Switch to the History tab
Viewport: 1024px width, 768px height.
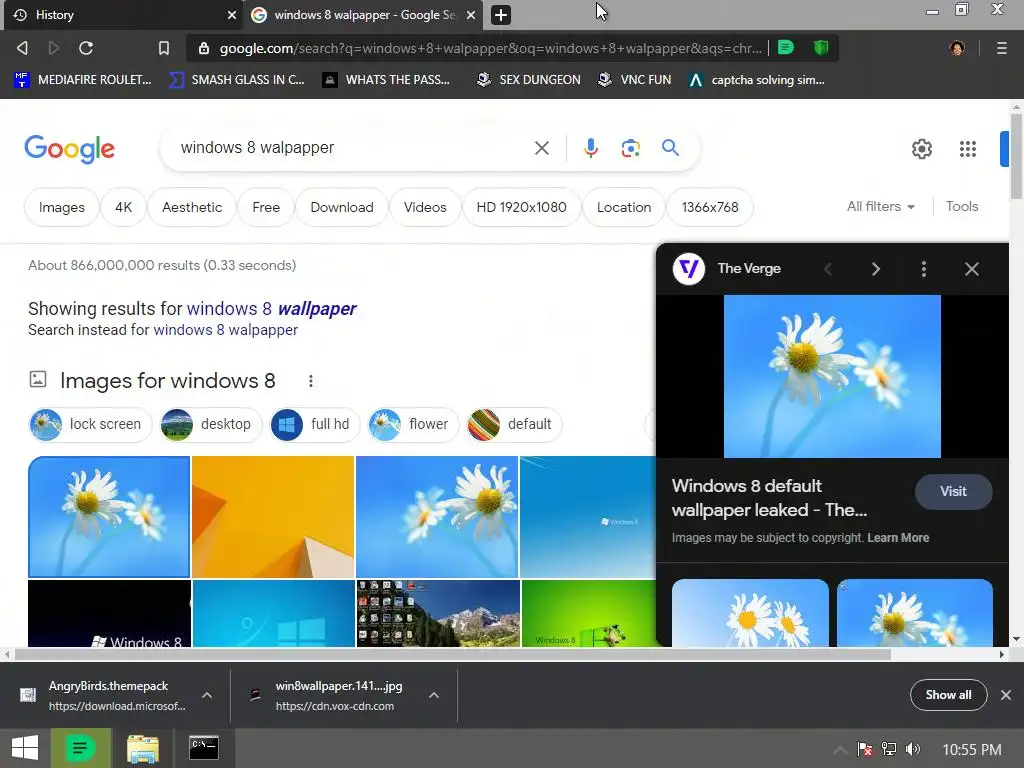[124, 15]
